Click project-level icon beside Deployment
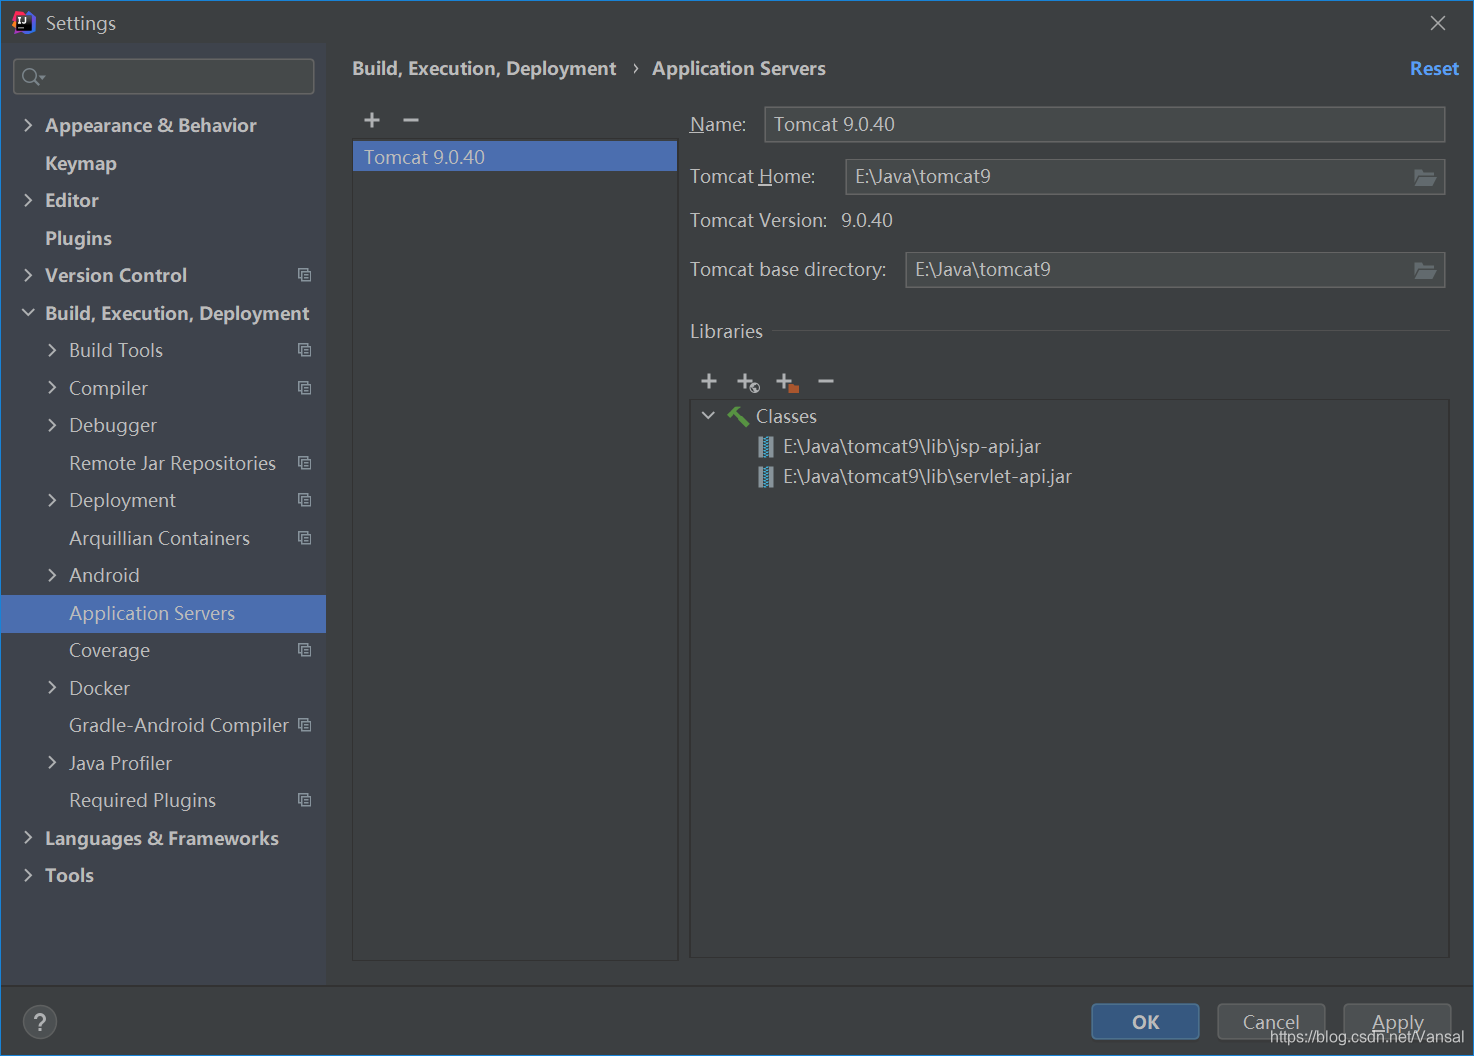 tap(305, 500)
